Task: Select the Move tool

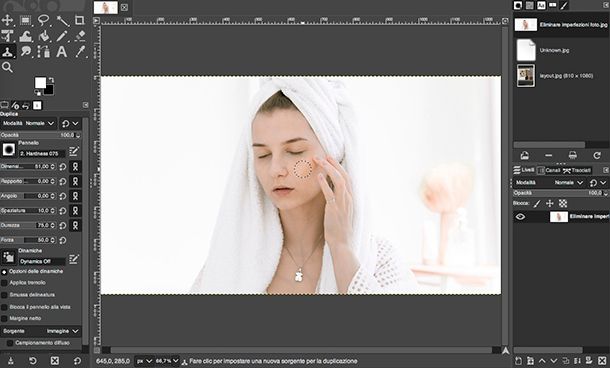Action: click(x=7, y=20)
